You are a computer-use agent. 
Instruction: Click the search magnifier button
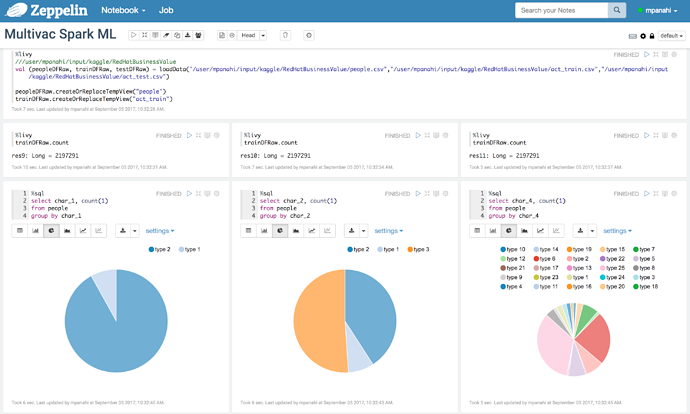(x=617, y=10)
